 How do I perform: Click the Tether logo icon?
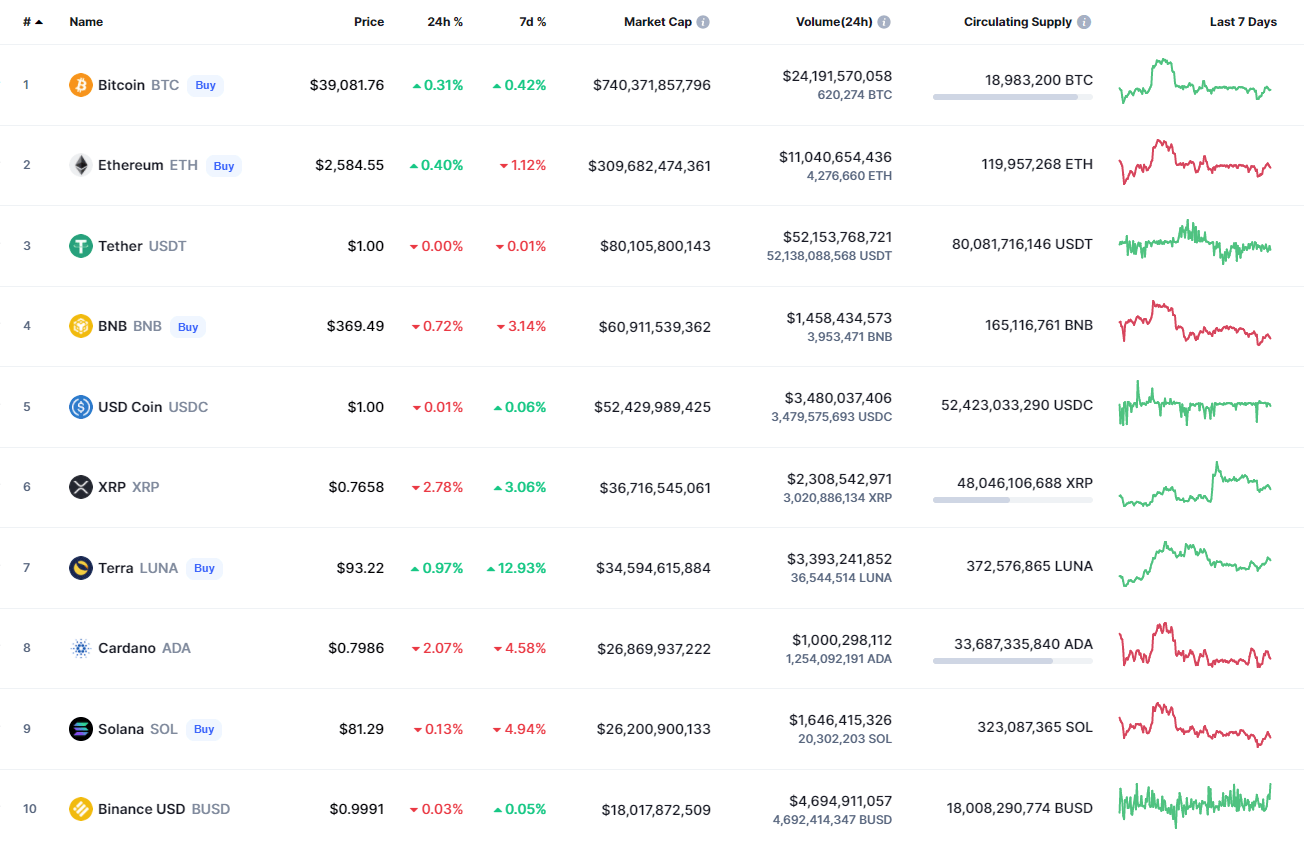[x=81, y=246]
